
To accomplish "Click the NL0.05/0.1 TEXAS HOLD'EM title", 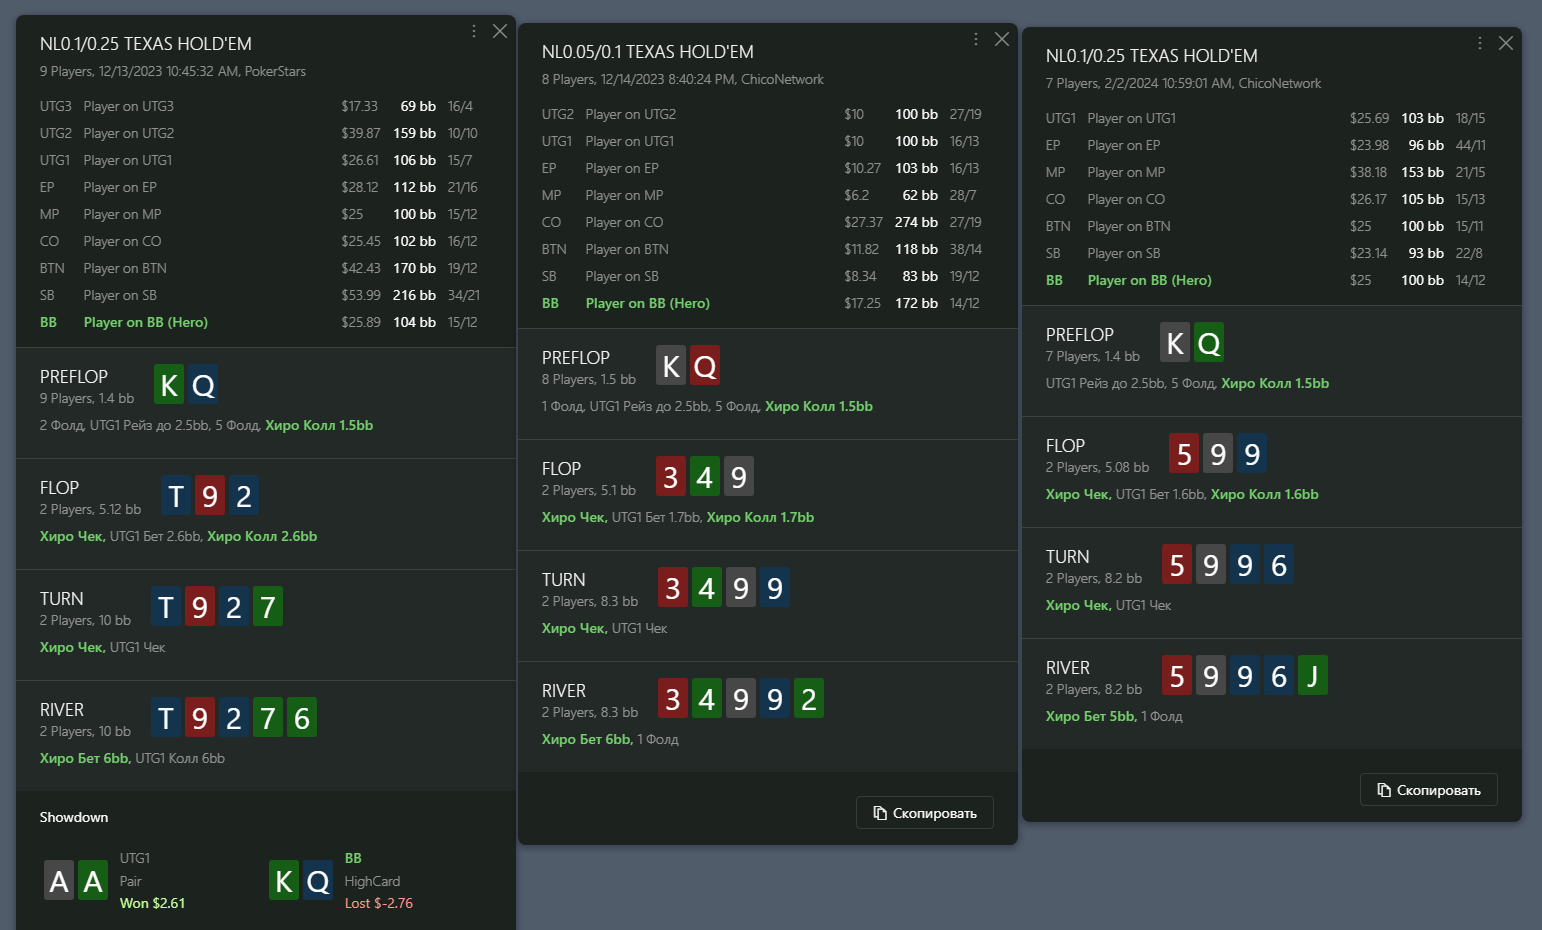I will coord(648,52).
